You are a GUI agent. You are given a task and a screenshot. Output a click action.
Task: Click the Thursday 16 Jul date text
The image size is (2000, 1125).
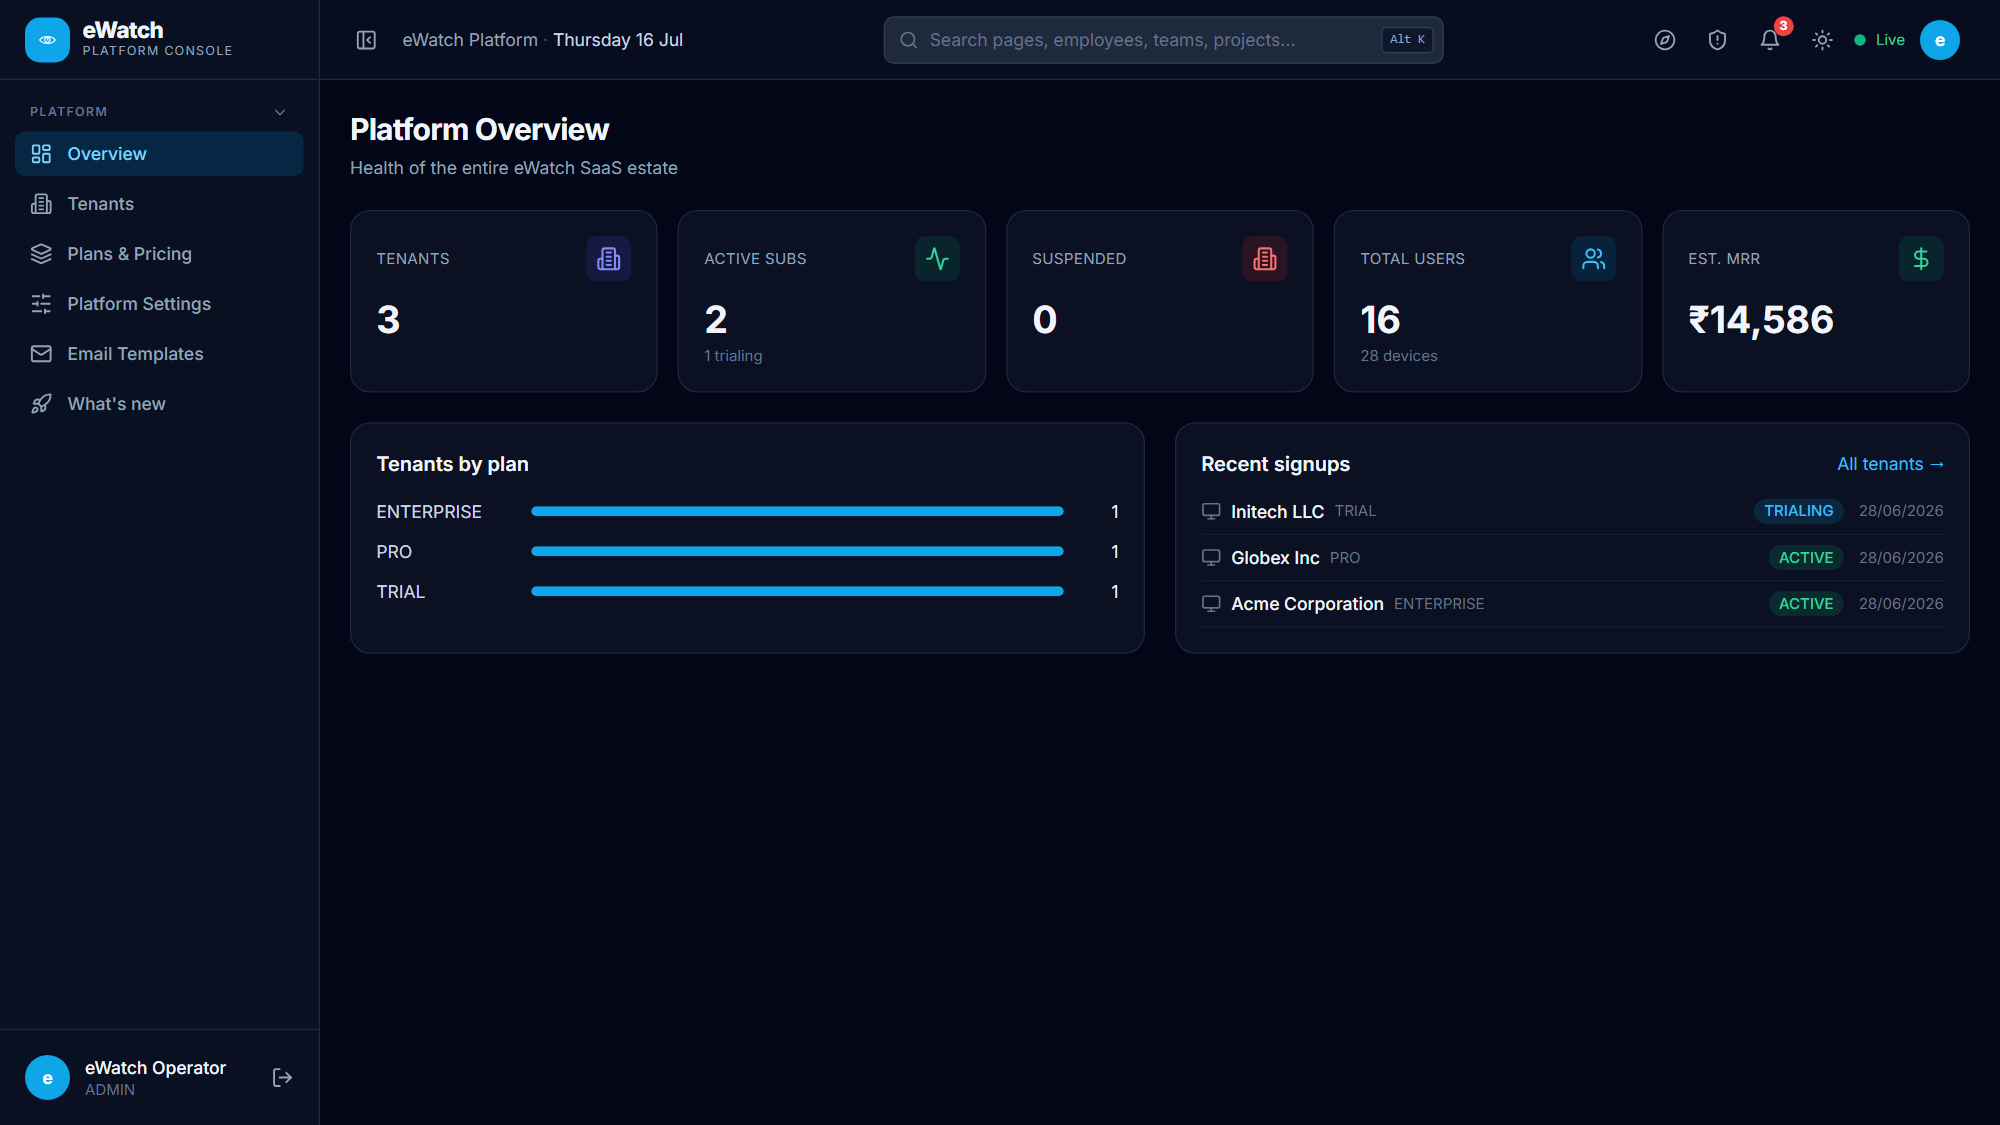618,40
